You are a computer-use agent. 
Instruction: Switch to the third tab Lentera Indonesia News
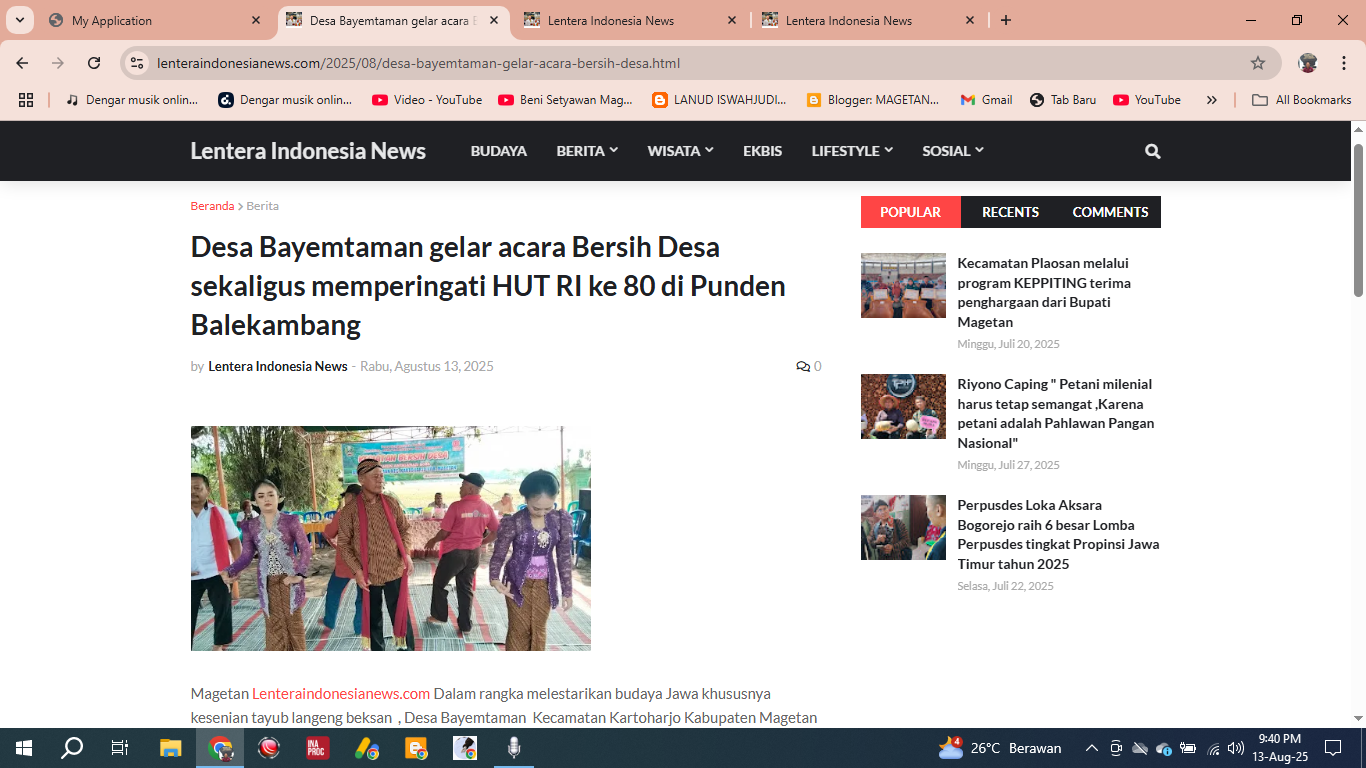click(632, 20)
